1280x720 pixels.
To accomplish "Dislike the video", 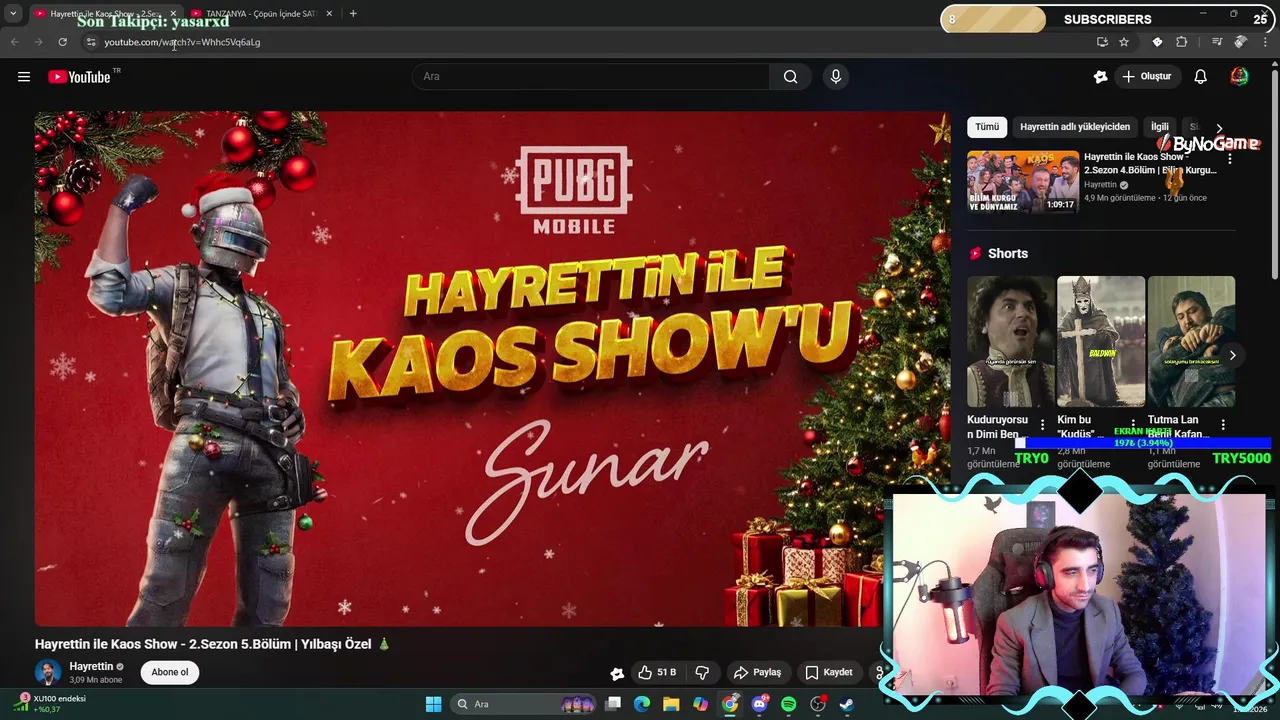I will [703, 672].
